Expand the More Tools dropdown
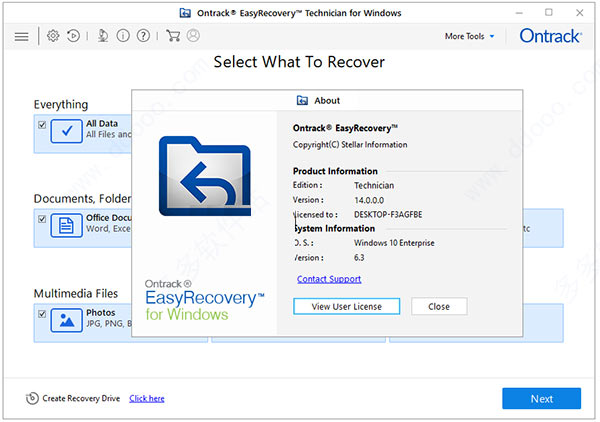The width and height of the screenshot is (600, 422). [469, 36]
